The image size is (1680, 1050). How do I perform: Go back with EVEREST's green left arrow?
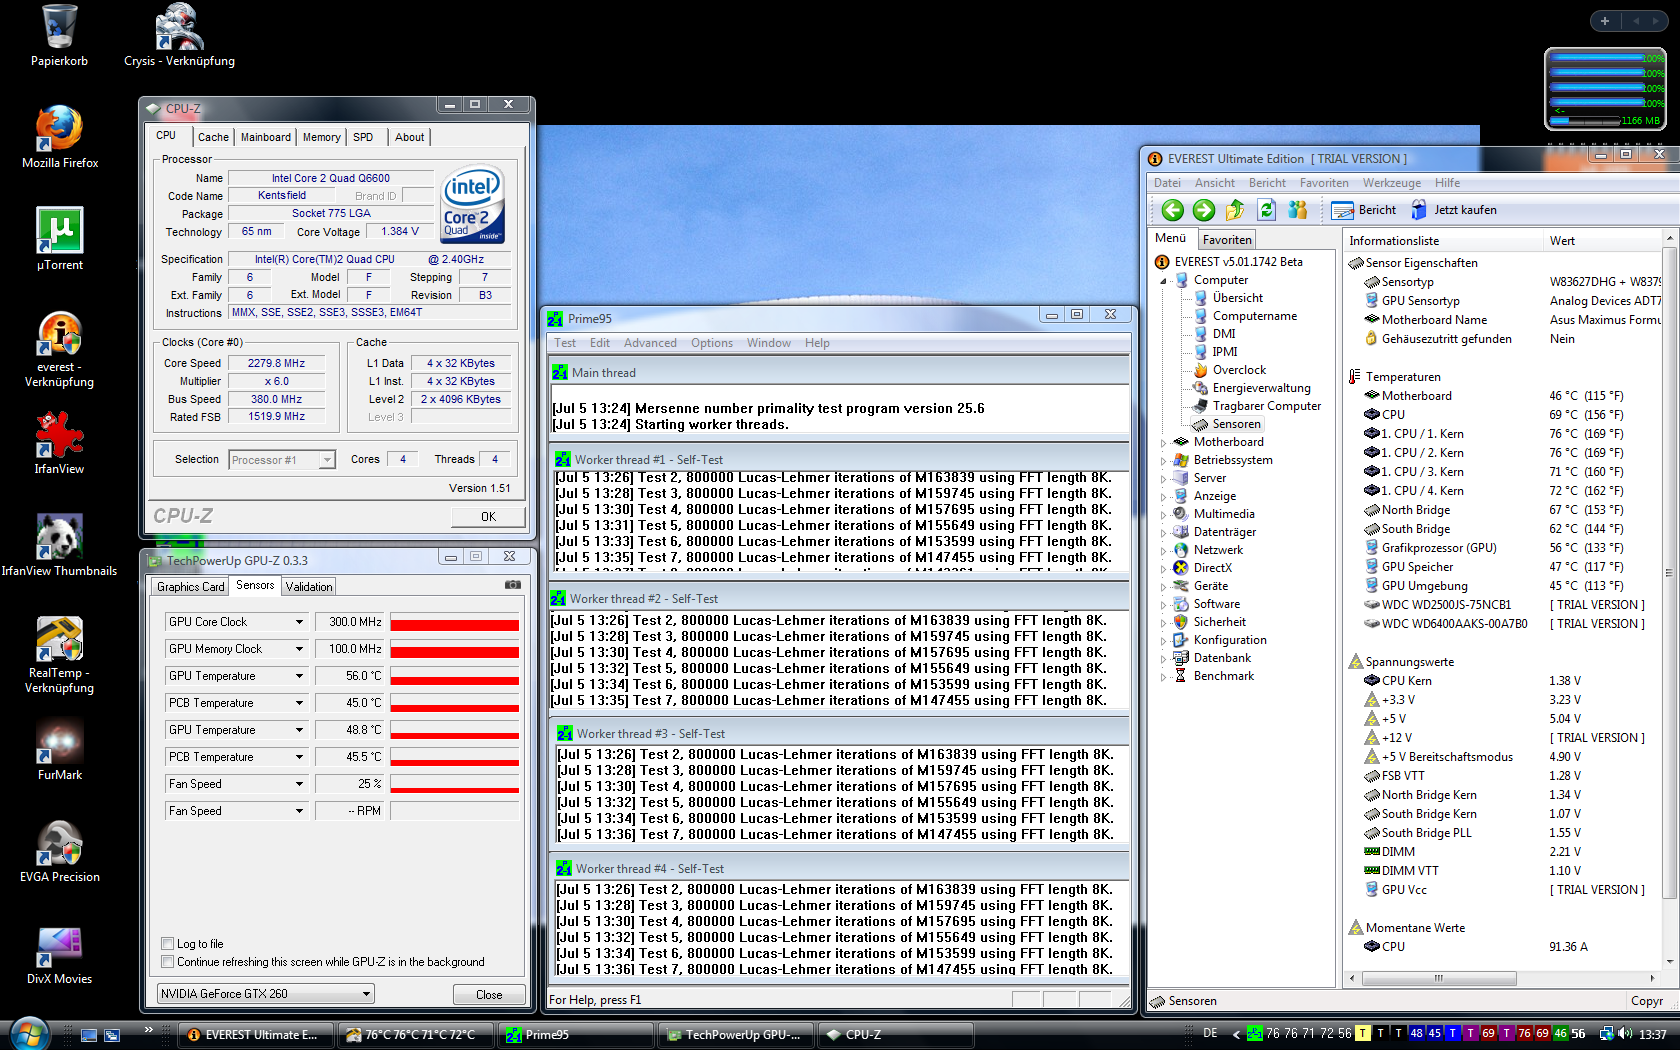tap(1172, 210)
